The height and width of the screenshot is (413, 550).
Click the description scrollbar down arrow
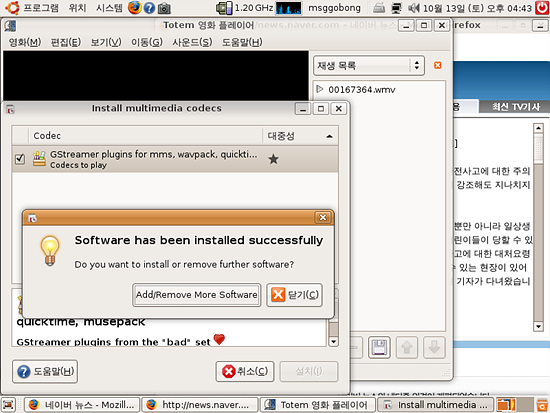[334, 341]
